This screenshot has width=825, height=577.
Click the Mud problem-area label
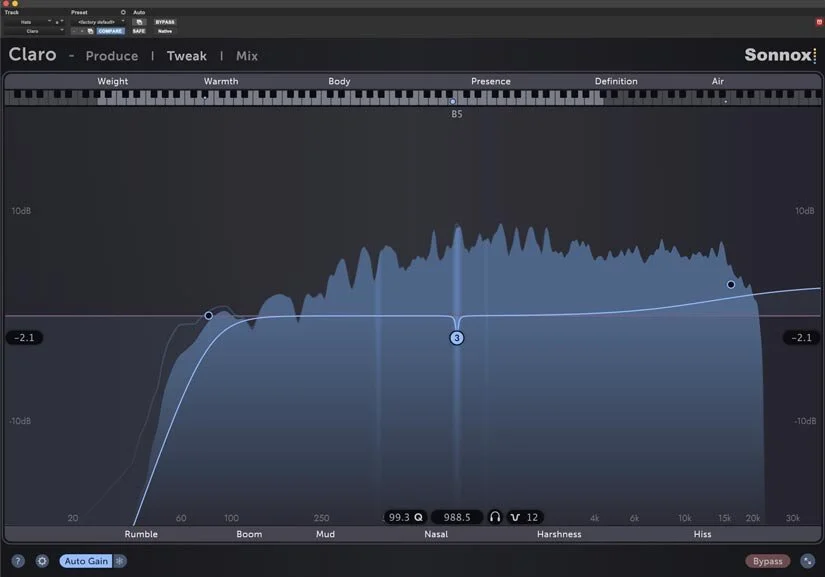click(325, 534)
